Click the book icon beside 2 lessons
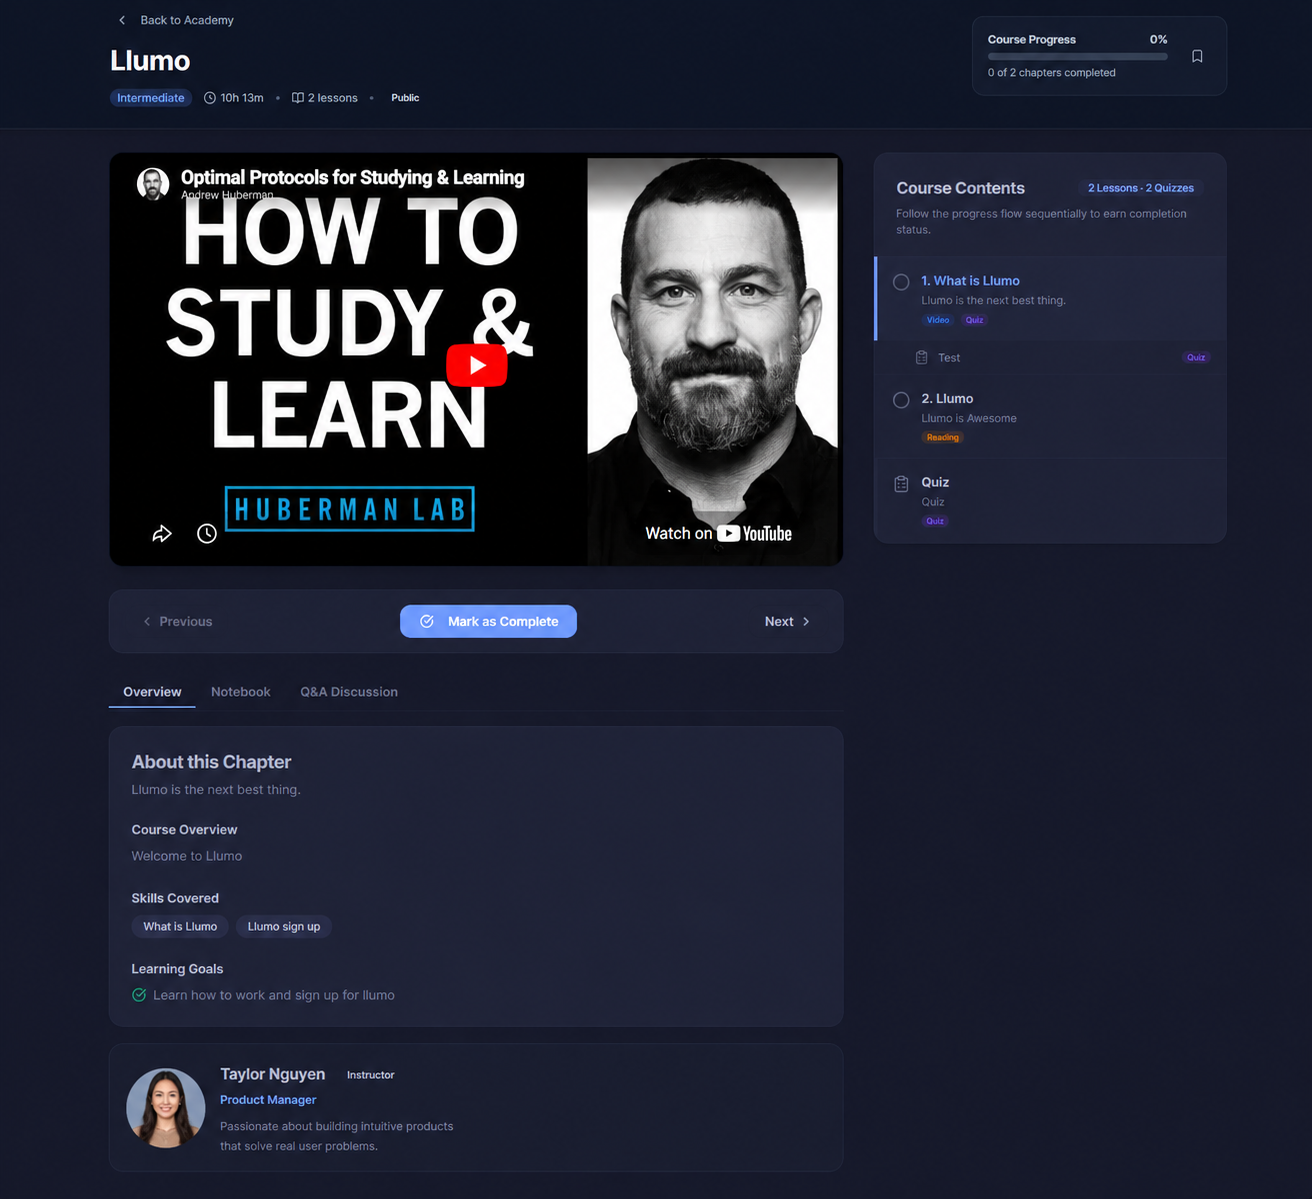1312x1199 pixels. click(298, 98)
